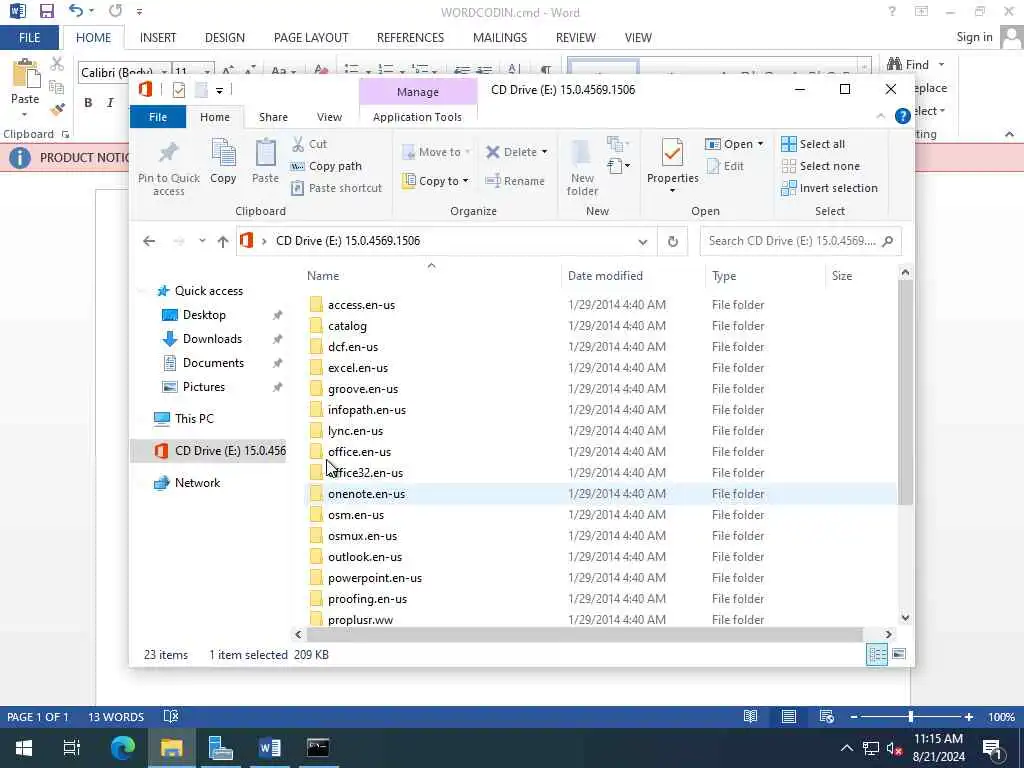Open the Application Tools tab
This screenshot has height=768, width=1024.
click(417, 117)
